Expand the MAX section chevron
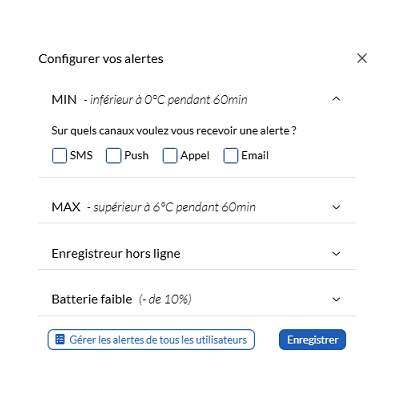The width and height of the screenshot is (408, 399). click(336, 207)
